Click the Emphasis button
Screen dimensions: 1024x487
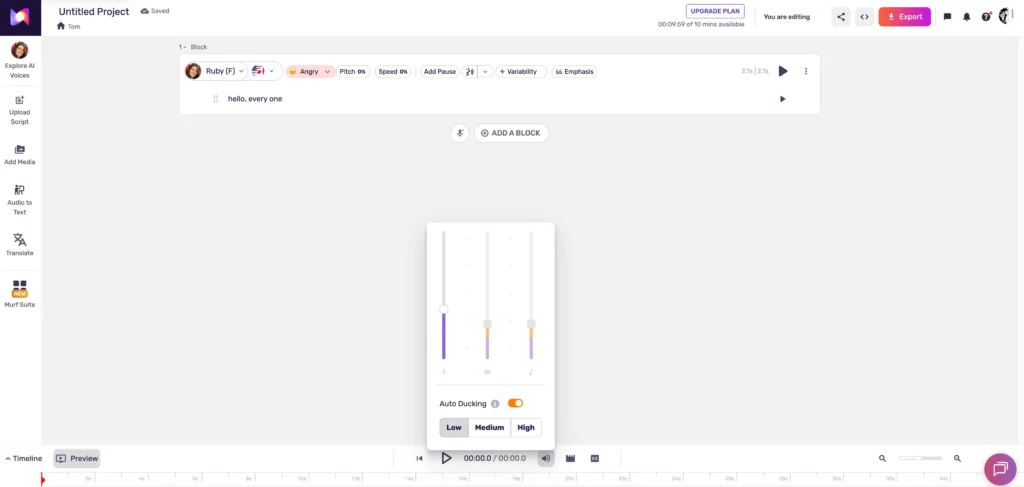click(x=574, y=71)
